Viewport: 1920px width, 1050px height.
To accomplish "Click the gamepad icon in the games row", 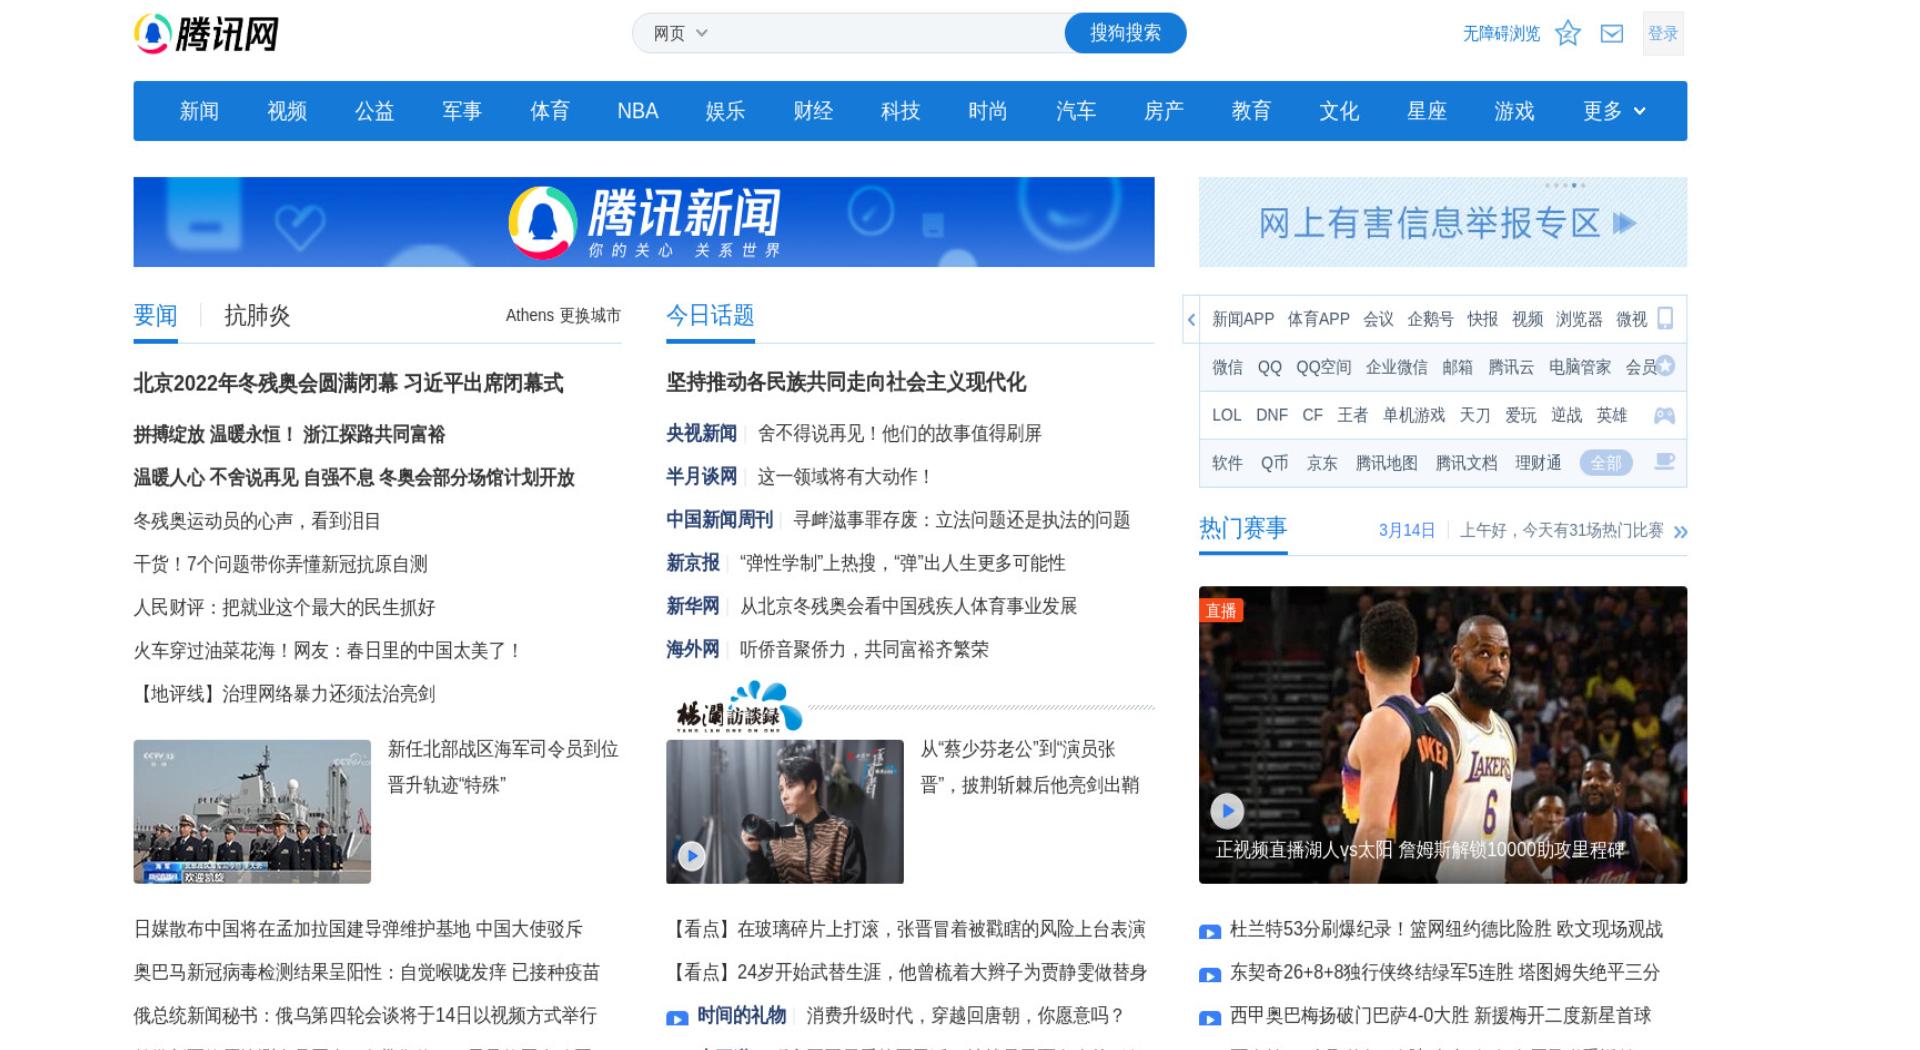I will [x=1664, y=415].
